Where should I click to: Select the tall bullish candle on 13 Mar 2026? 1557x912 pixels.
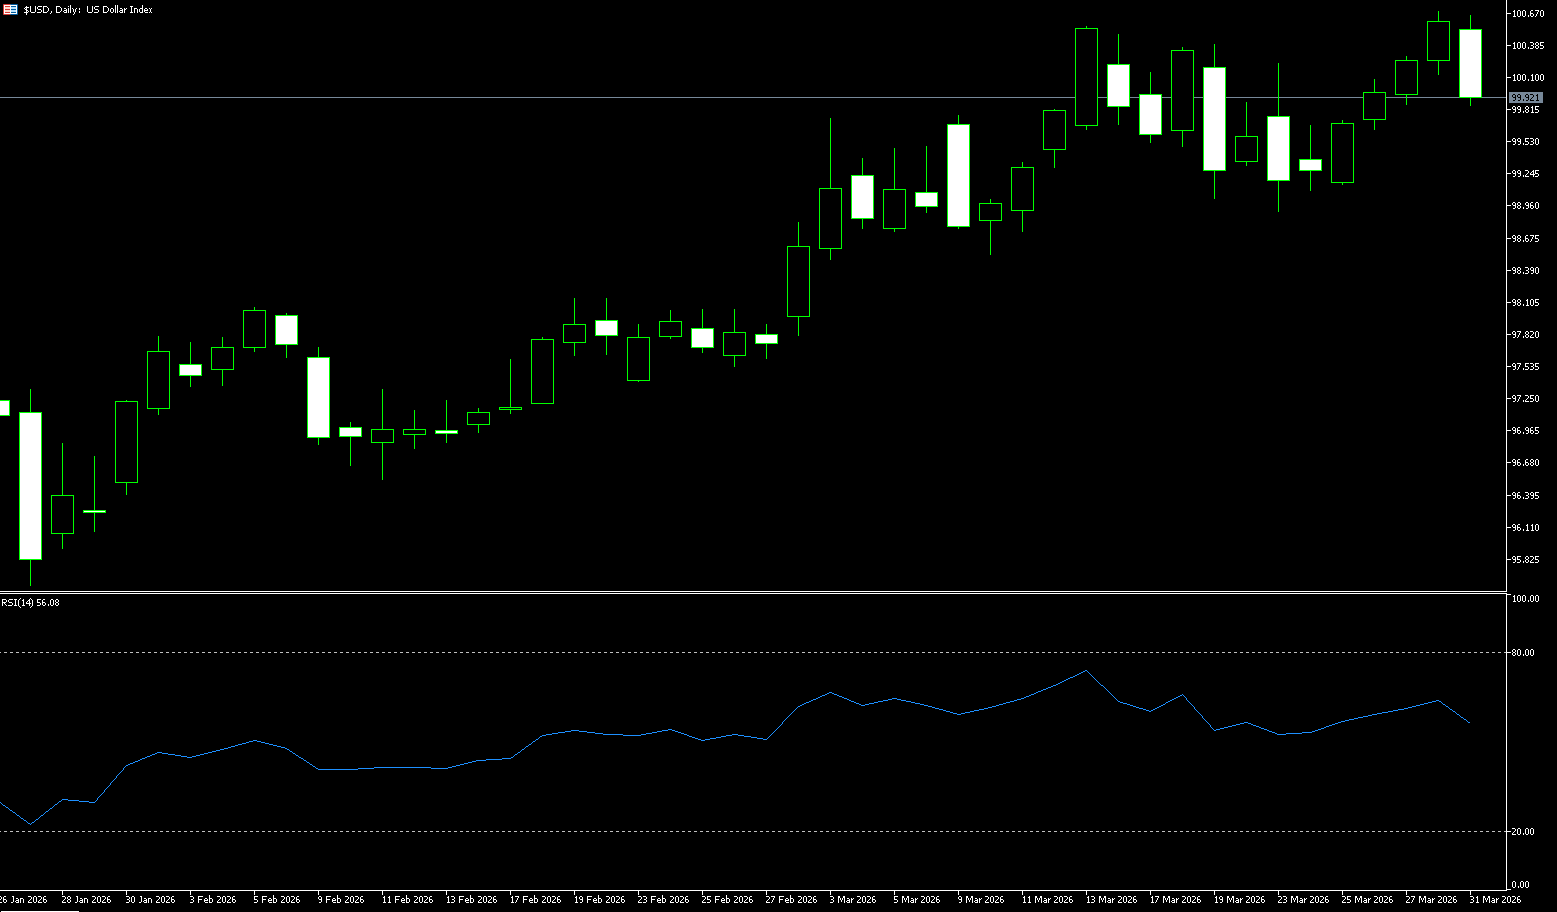[1086, 77]
